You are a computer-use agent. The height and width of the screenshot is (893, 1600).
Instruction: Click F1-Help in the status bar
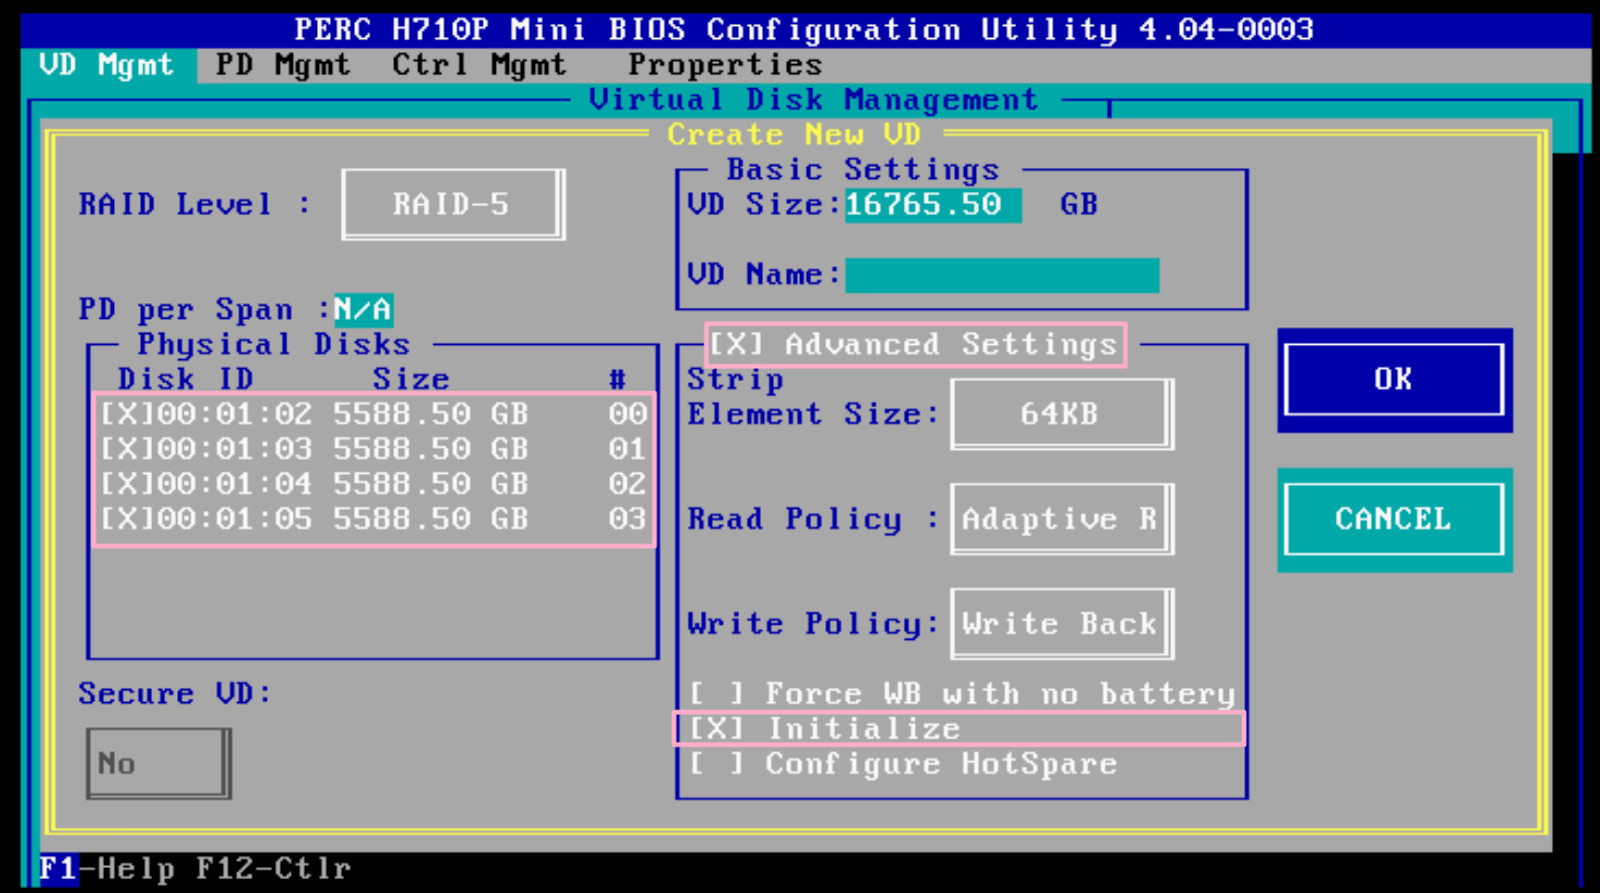[x=107, y=868]
